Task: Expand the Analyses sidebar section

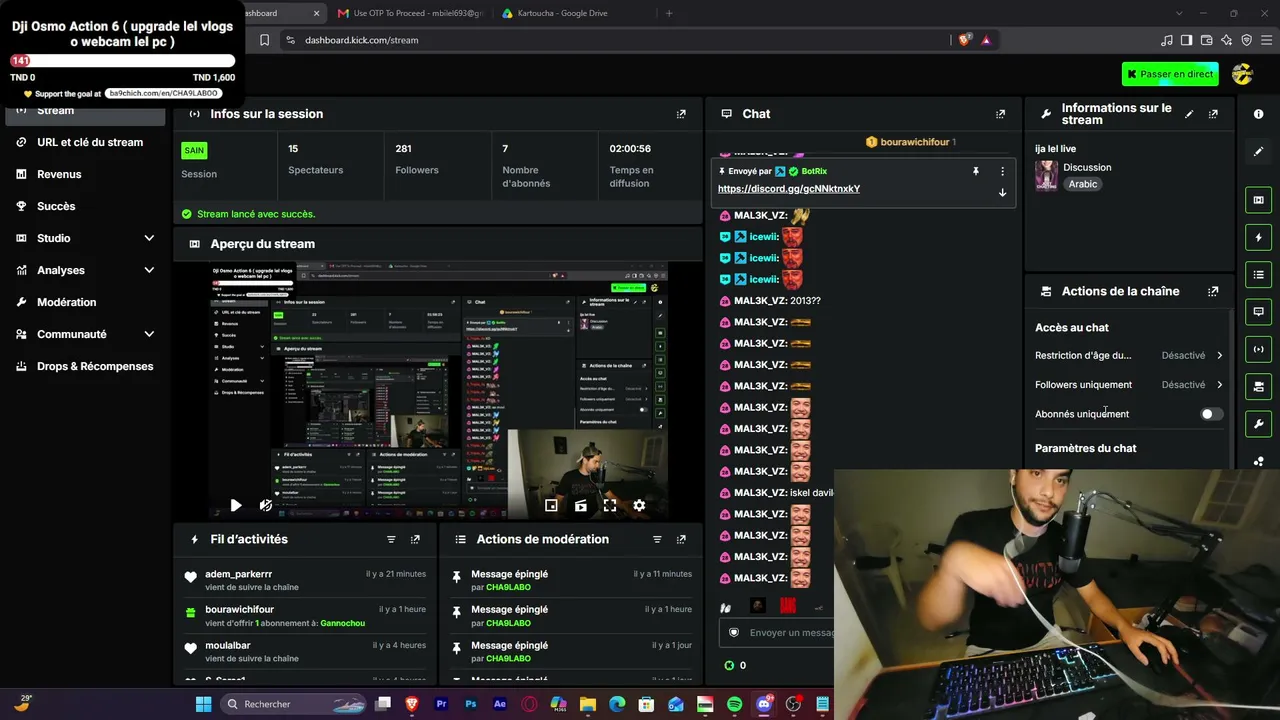Action: tap(149, 270)
